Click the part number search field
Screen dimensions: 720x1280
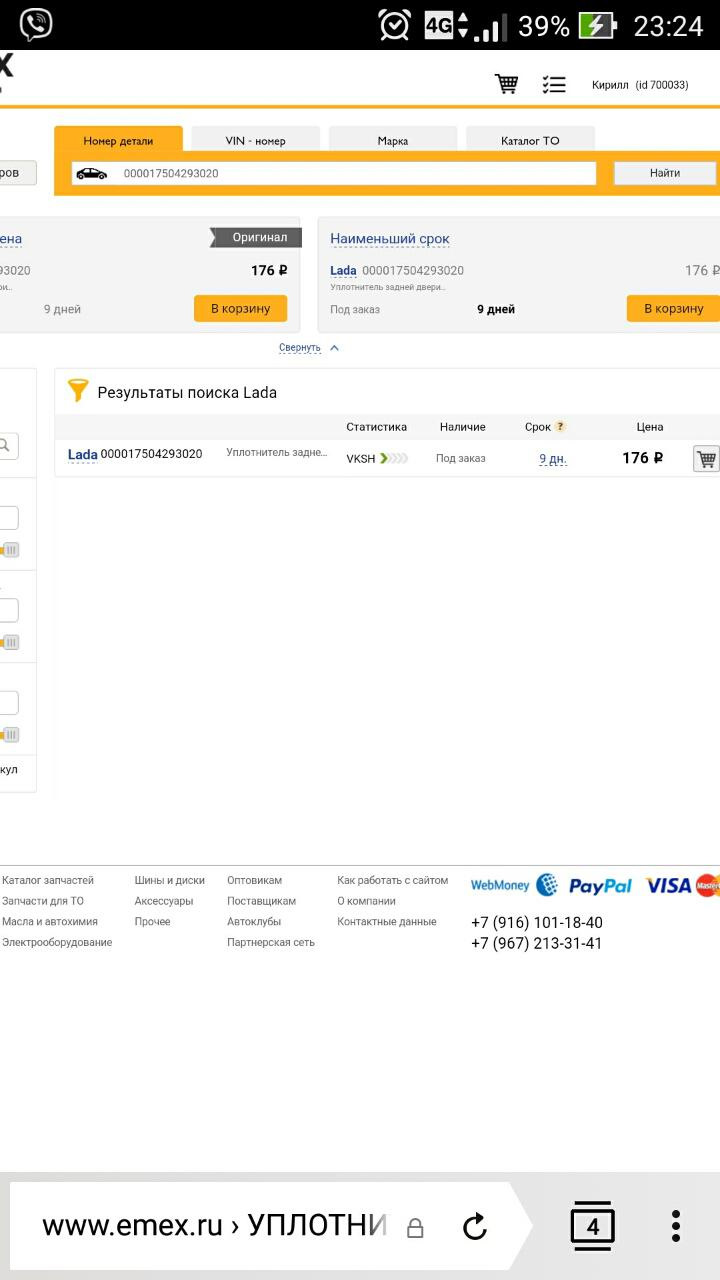(x=334, y=173)
